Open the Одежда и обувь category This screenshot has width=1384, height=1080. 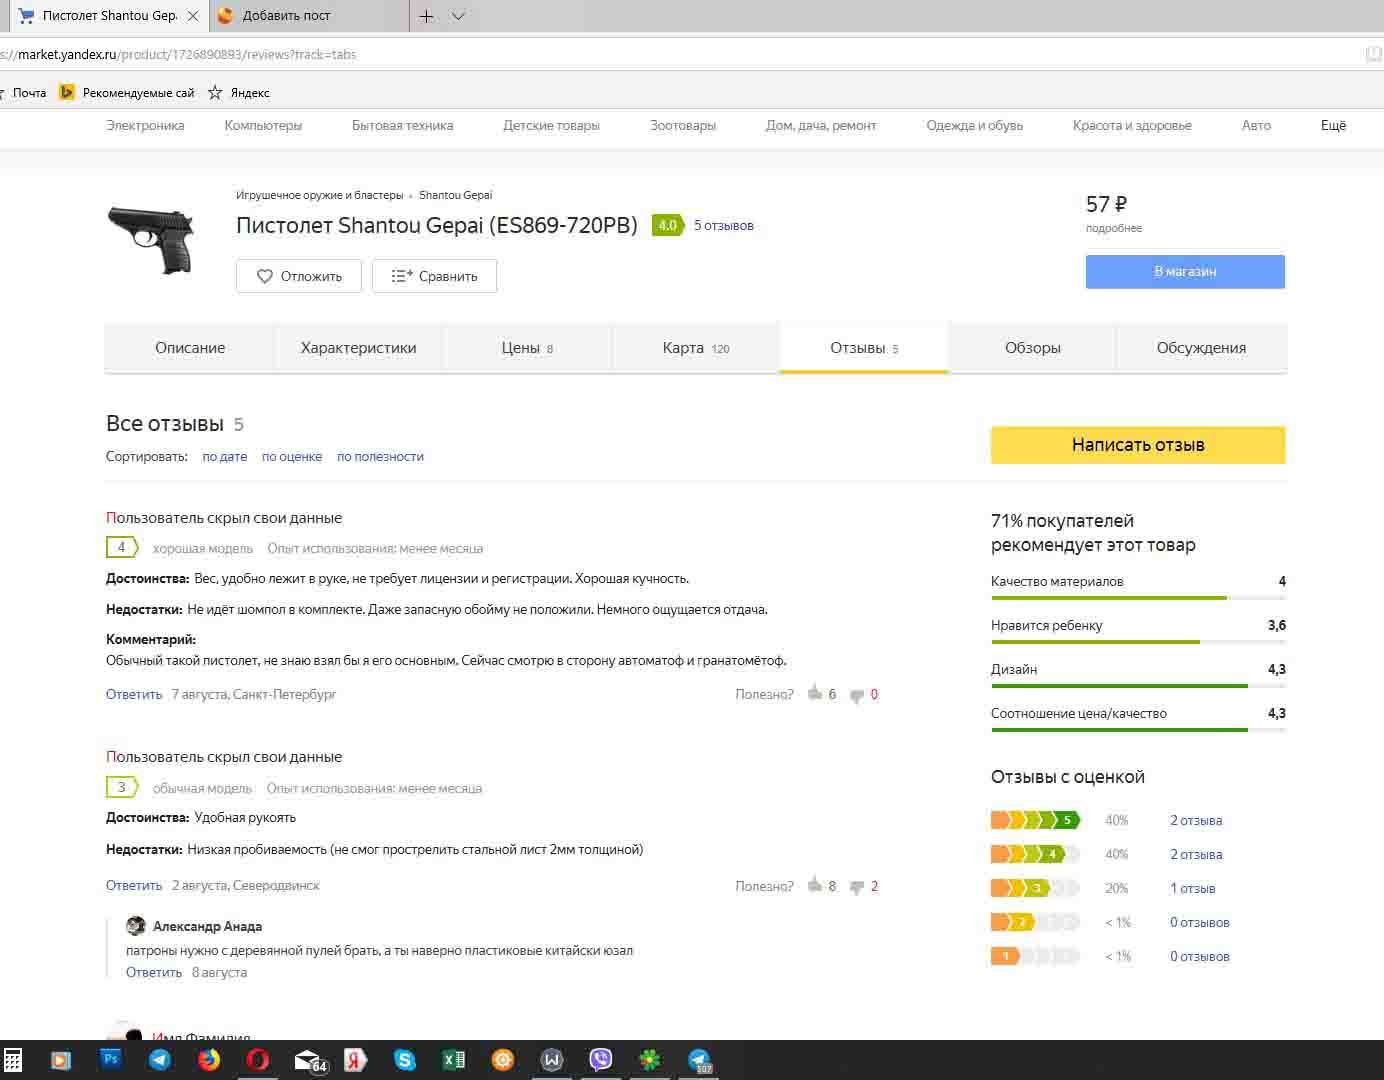tap(974, 126)
